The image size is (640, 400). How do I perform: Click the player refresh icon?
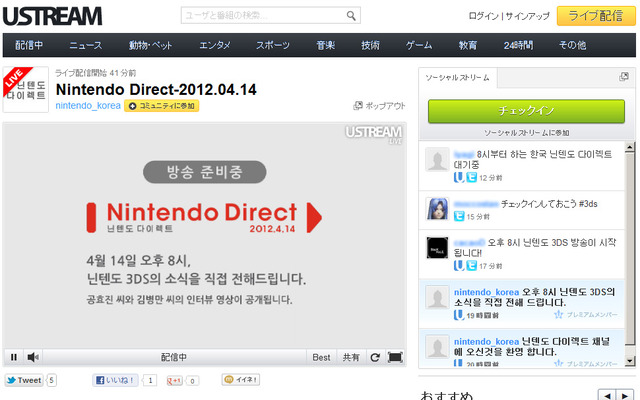375,357
